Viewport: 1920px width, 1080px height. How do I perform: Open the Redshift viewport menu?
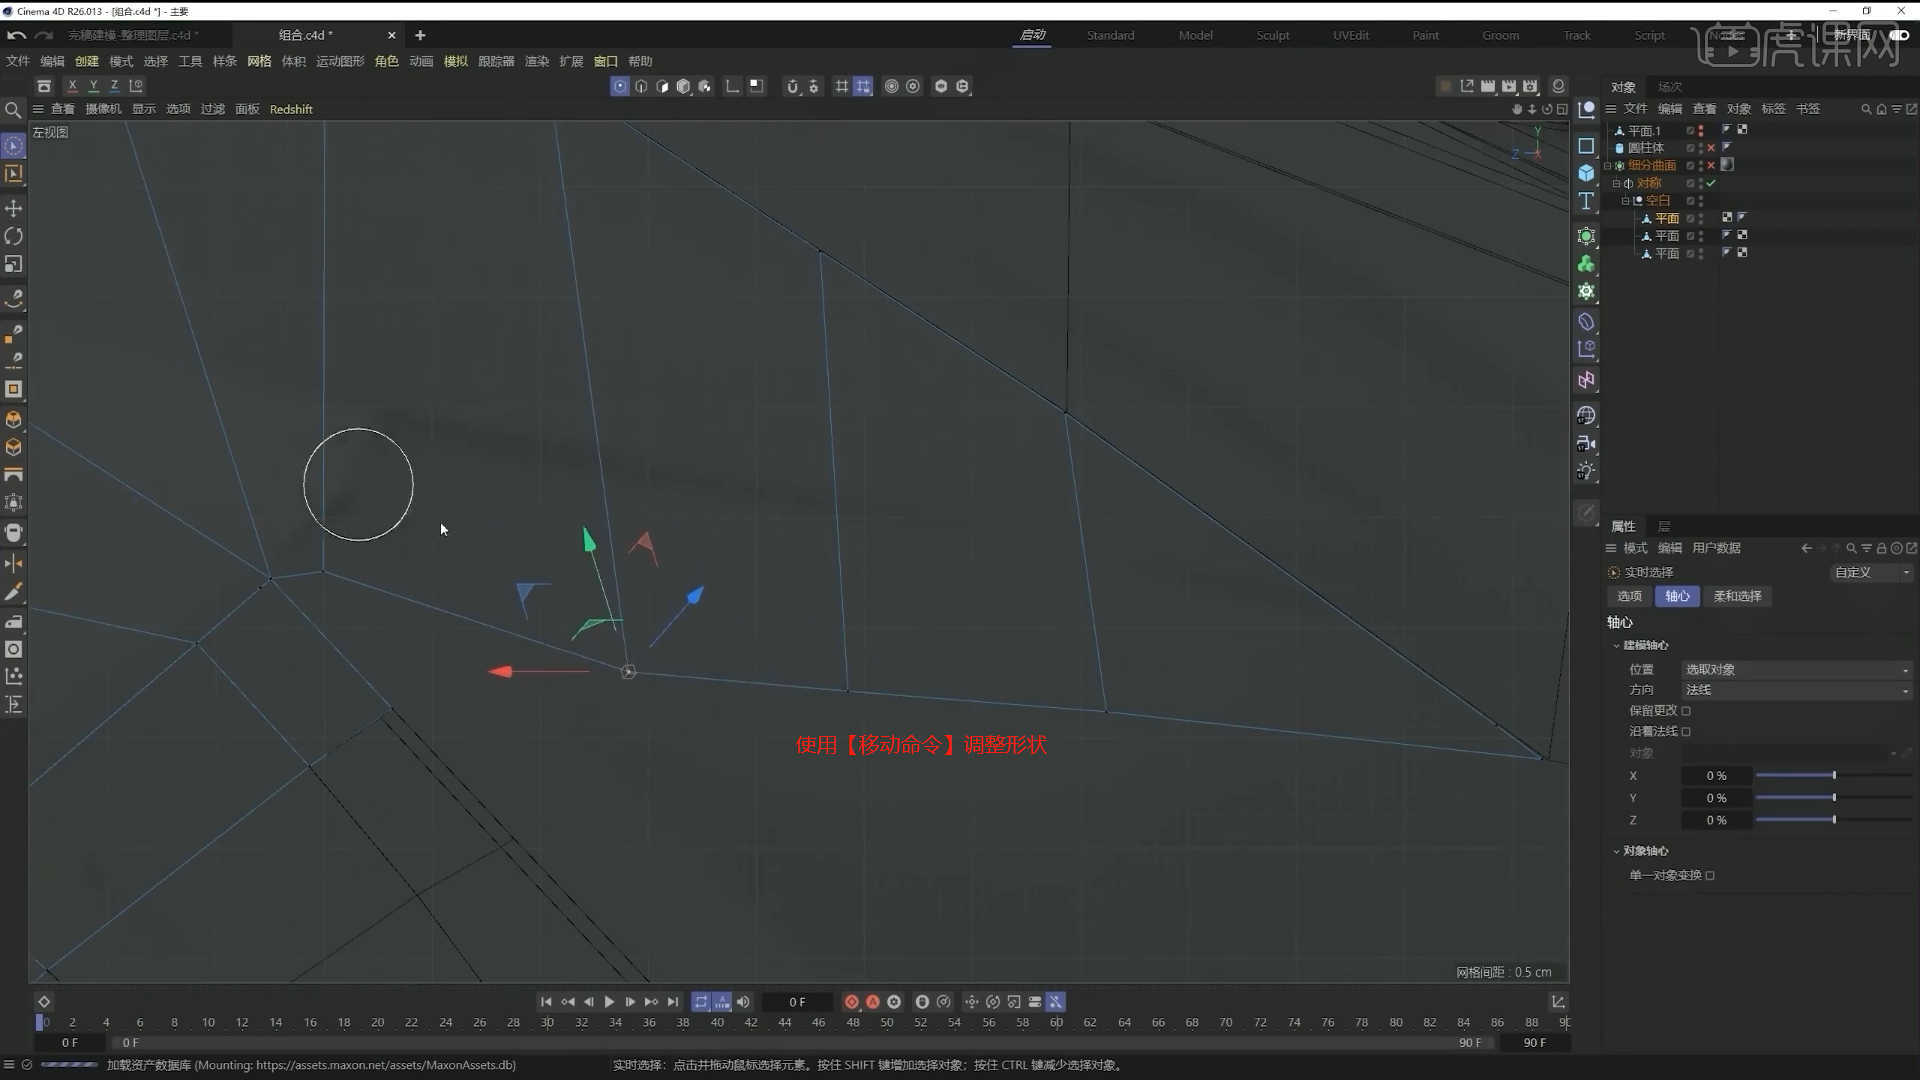tap(291, 109)
